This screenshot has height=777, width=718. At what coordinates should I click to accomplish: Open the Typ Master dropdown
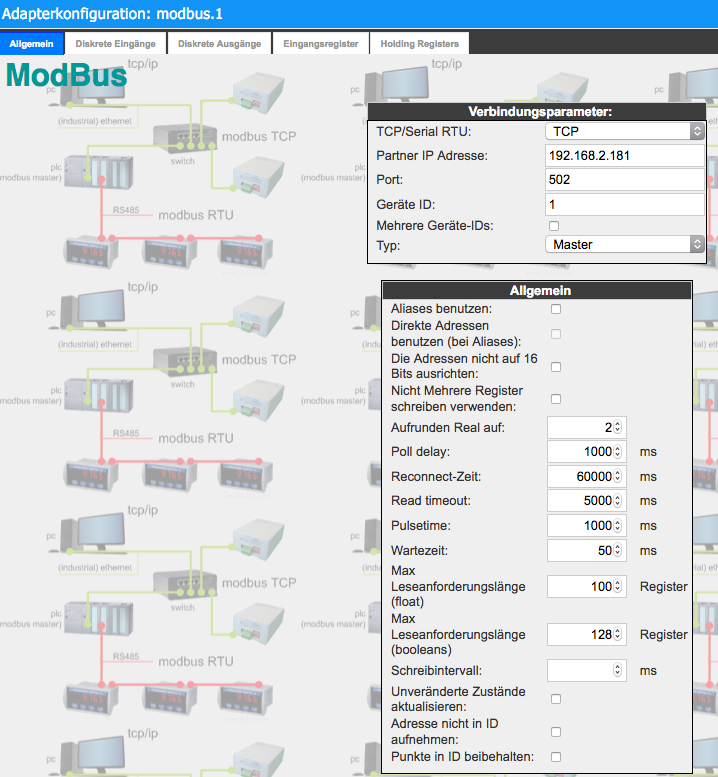[624, 244]
